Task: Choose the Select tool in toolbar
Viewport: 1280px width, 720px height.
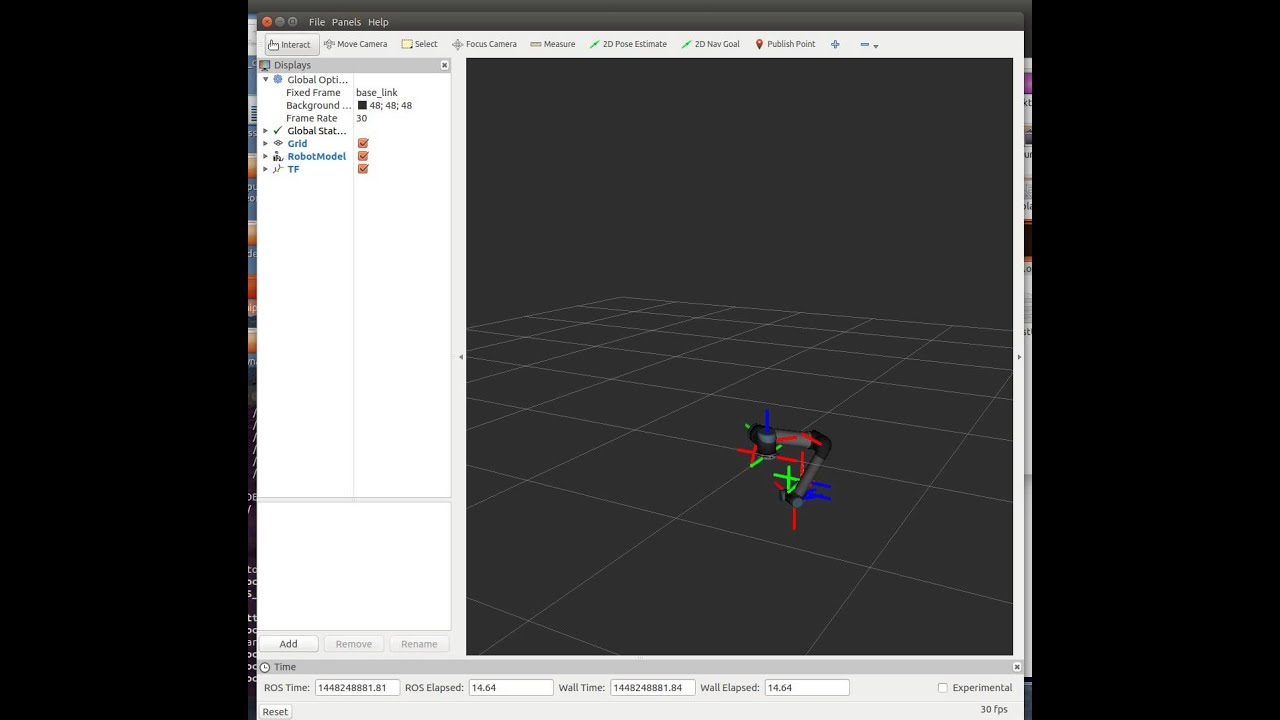Action: pyautogui.click(x=420, y=44)
